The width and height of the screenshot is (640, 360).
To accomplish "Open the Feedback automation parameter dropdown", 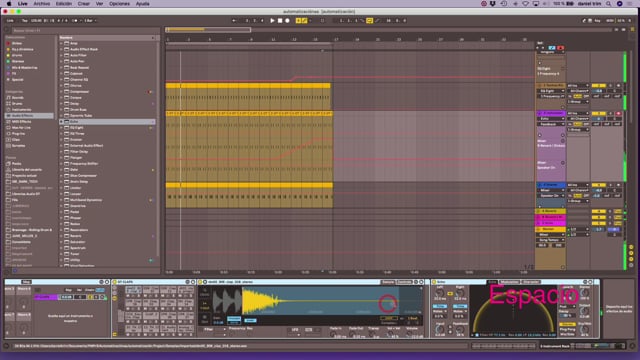I will click(552, 124).
